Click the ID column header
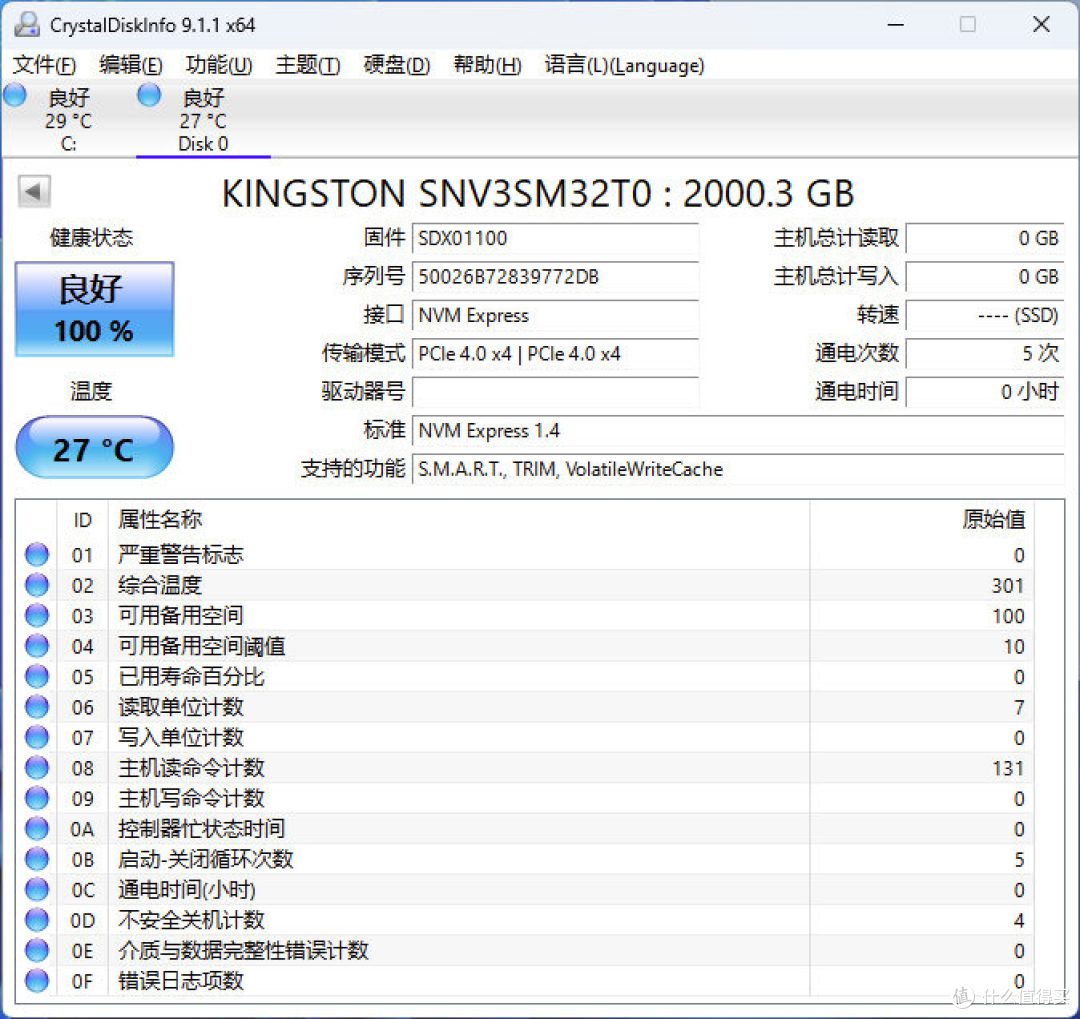Image resolution: width=1080 pixels, height=1019 pixels. [x=82, y=519]
